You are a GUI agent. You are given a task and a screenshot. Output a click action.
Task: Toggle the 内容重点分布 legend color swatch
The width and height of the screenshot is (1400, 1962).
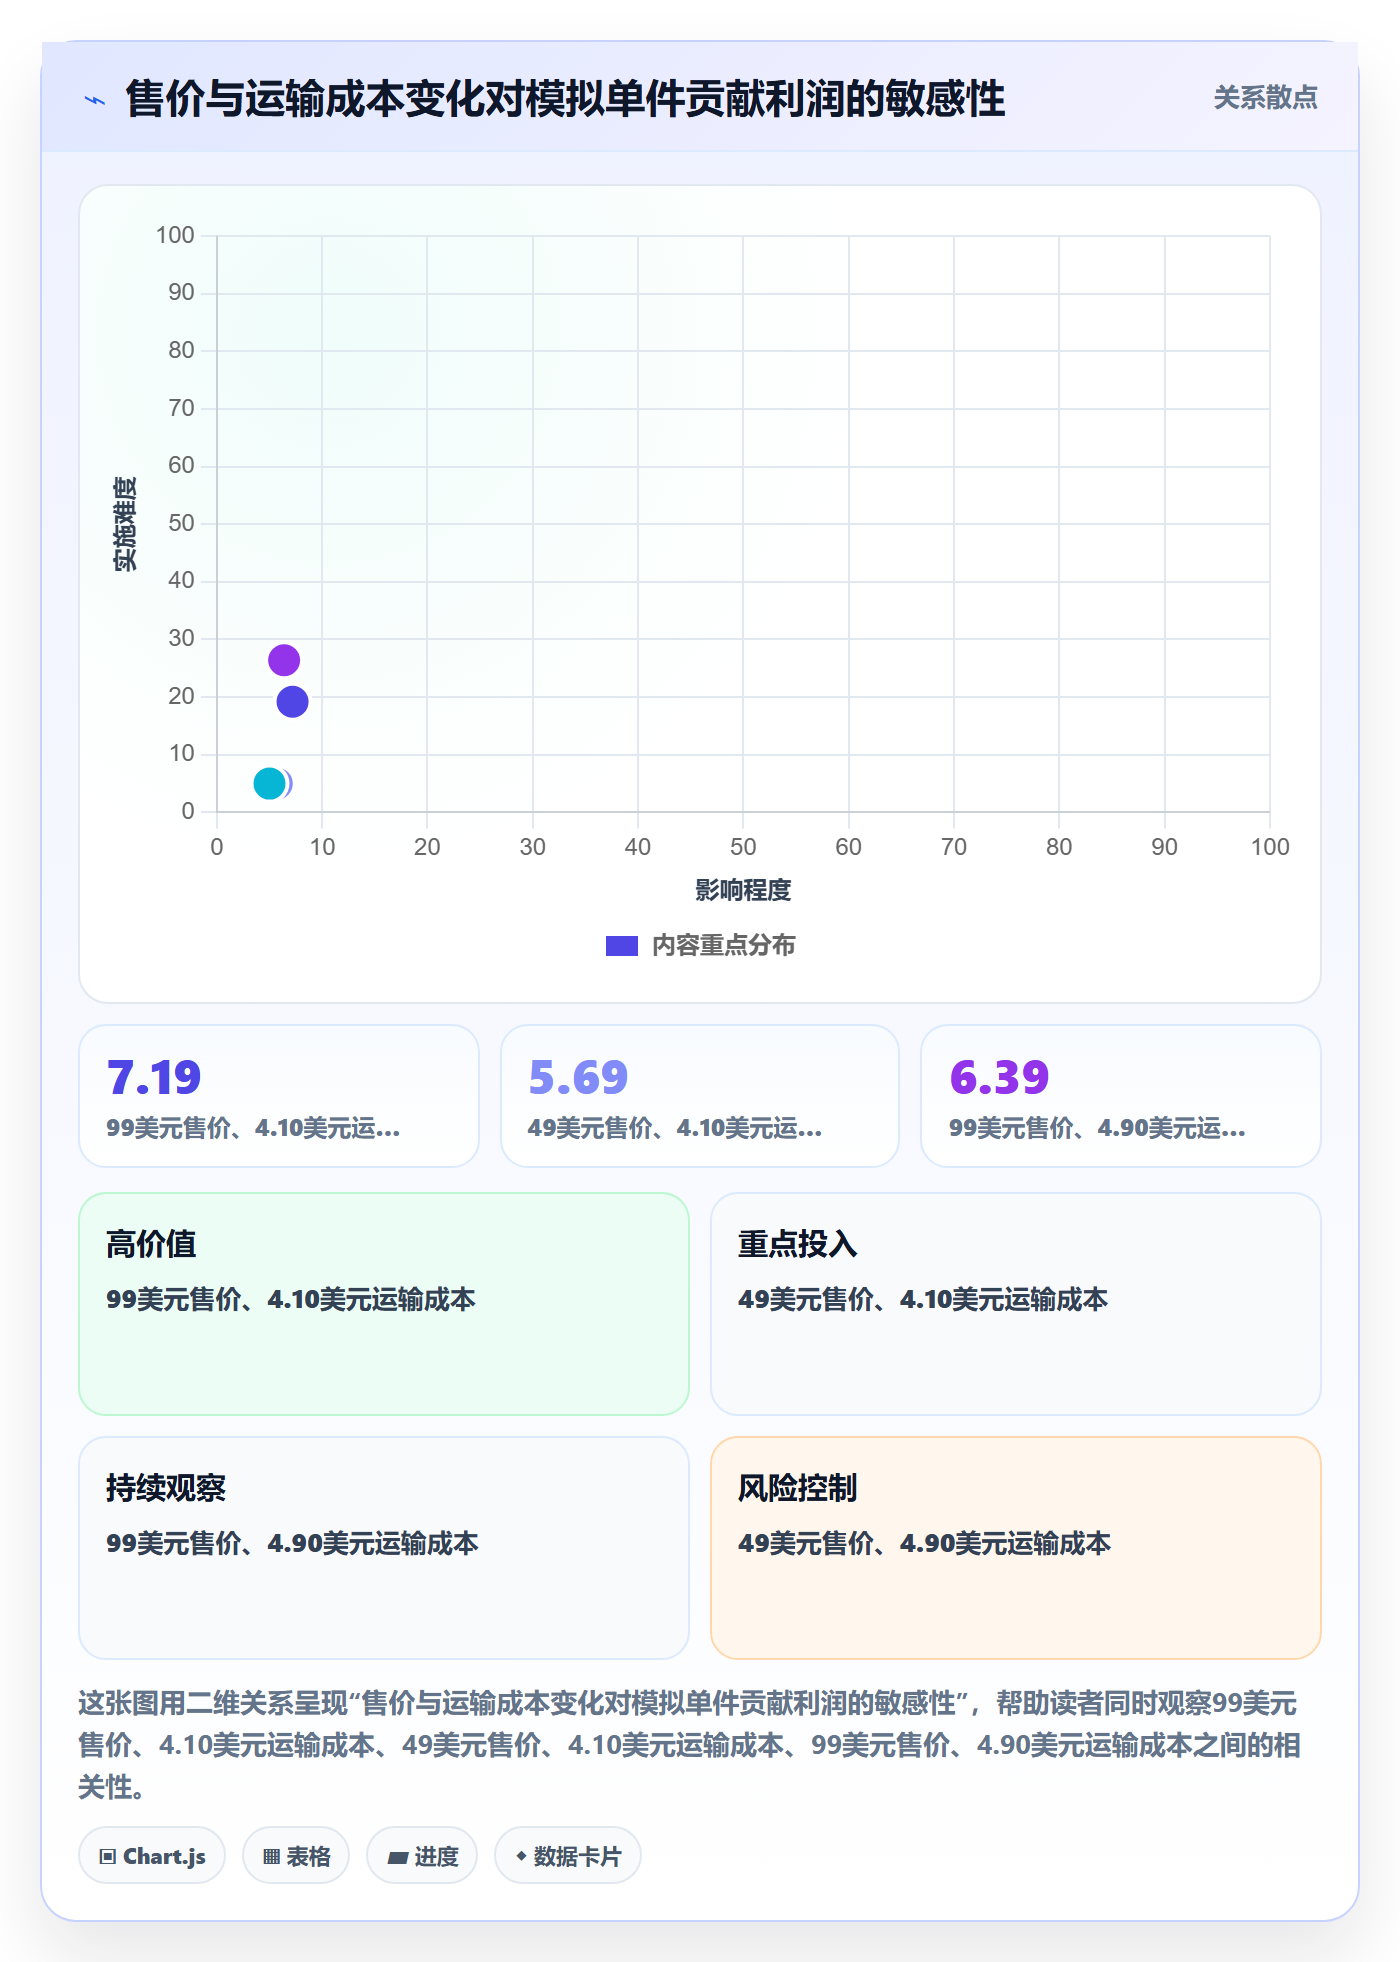coord(622,946)
